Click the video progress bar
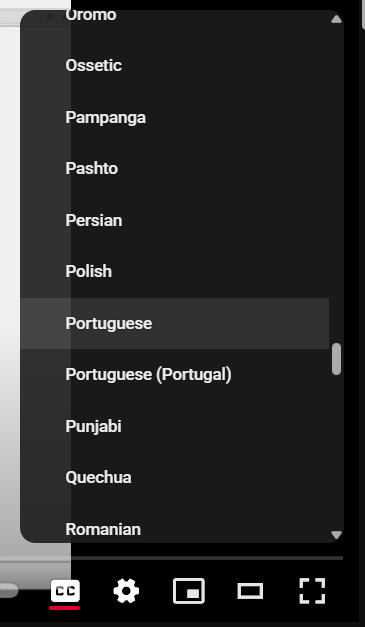365x627 pixels. [172, 558]
